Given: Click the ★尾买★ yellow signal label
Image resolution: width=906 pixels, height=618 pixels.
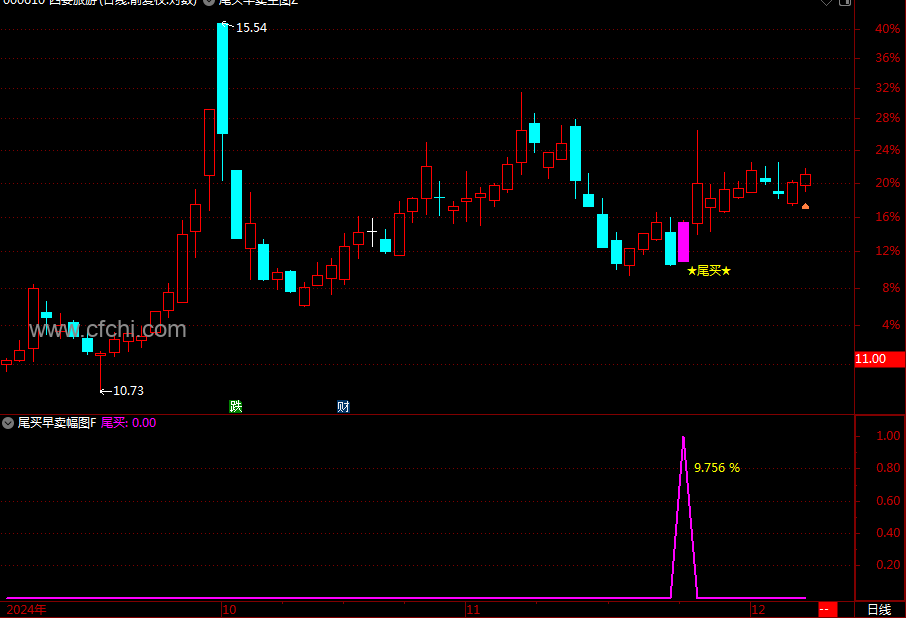Looking at the screenshot, I should [709, 271].
